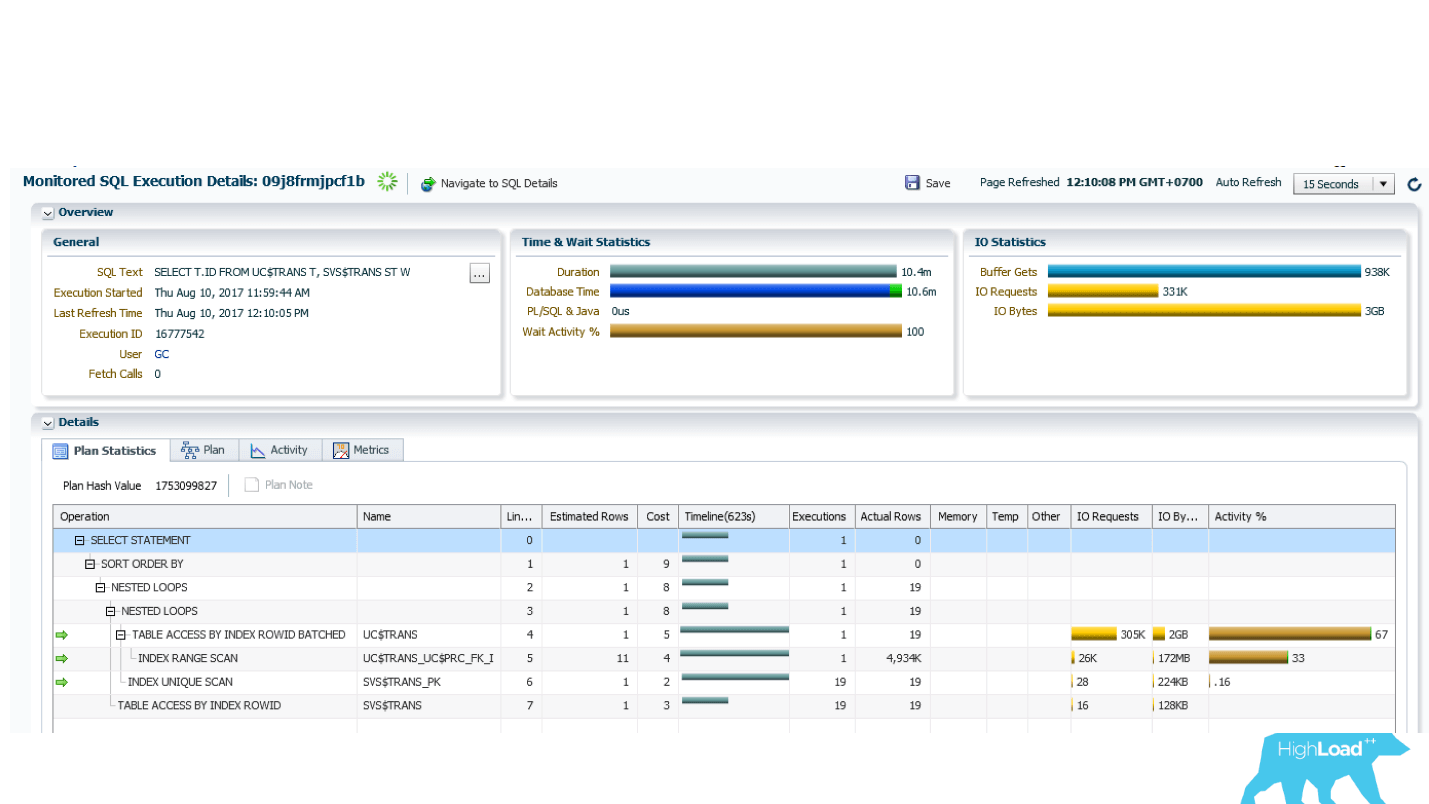1429x804 pixels.
Task: Click green arrow beside INDEX RANGE SCAN
Action: tap(62, 658)
